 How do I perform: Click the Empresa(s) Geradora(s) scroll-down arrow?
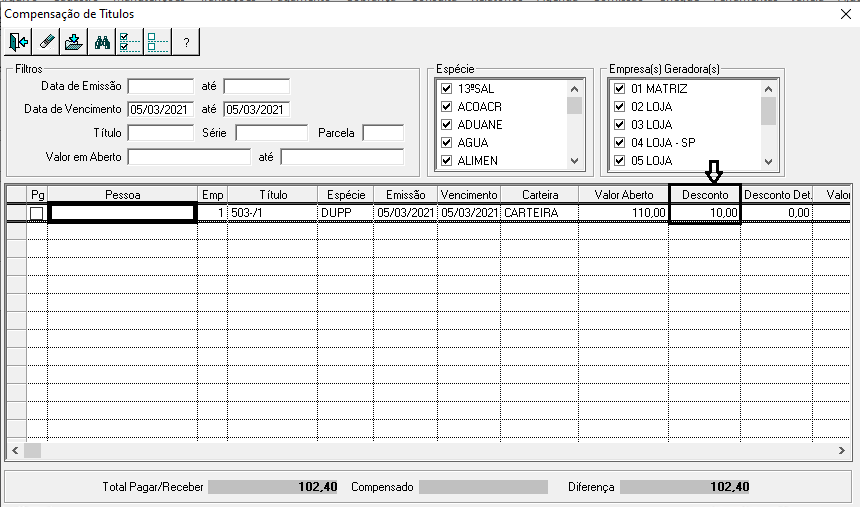pos(768,161)
